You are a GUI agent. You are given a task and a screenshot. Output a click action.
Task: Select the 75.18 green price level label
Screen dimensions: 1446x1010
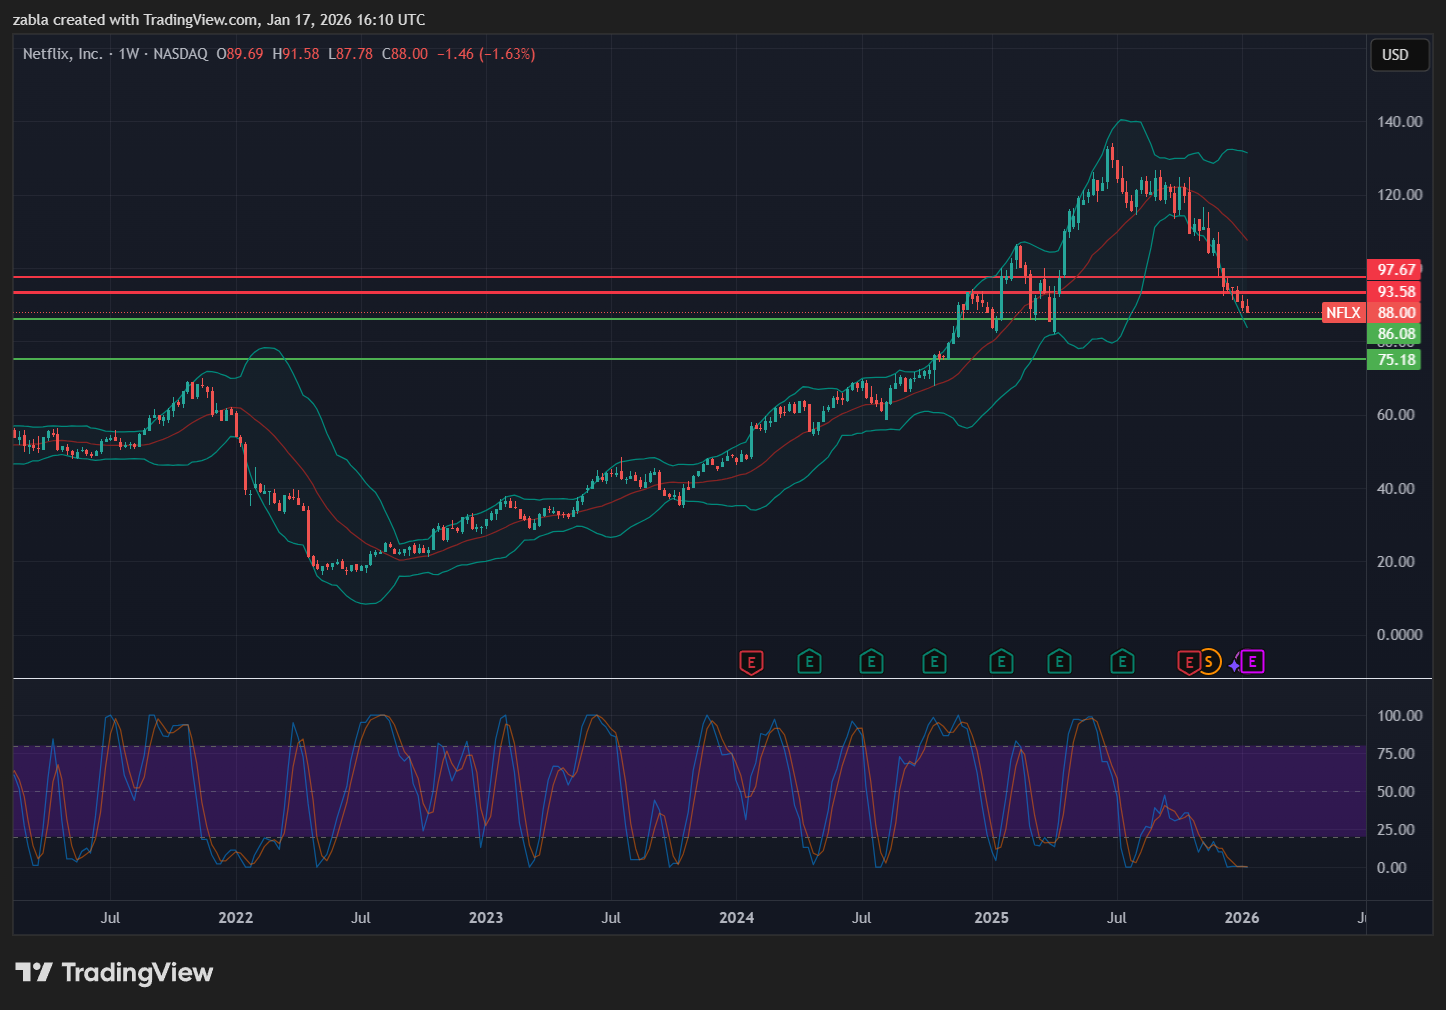tap(1396, 360)
